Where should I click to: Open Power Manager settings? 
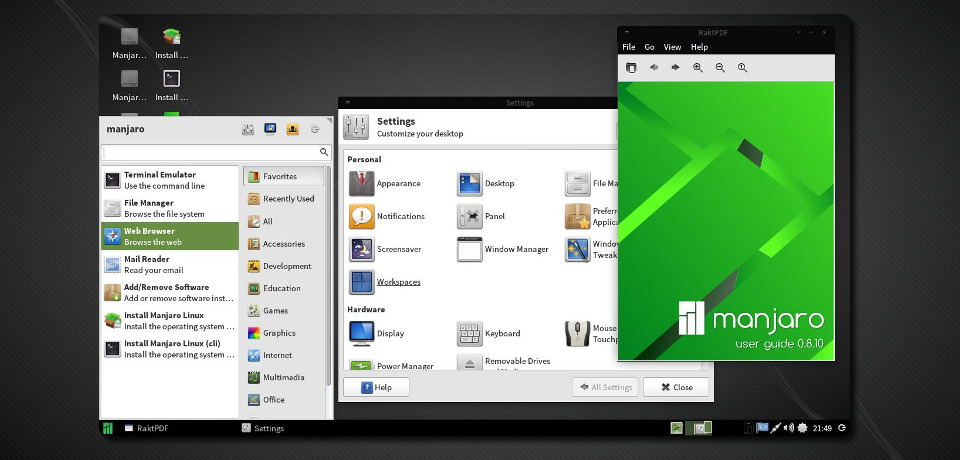(x=392, y=364)
